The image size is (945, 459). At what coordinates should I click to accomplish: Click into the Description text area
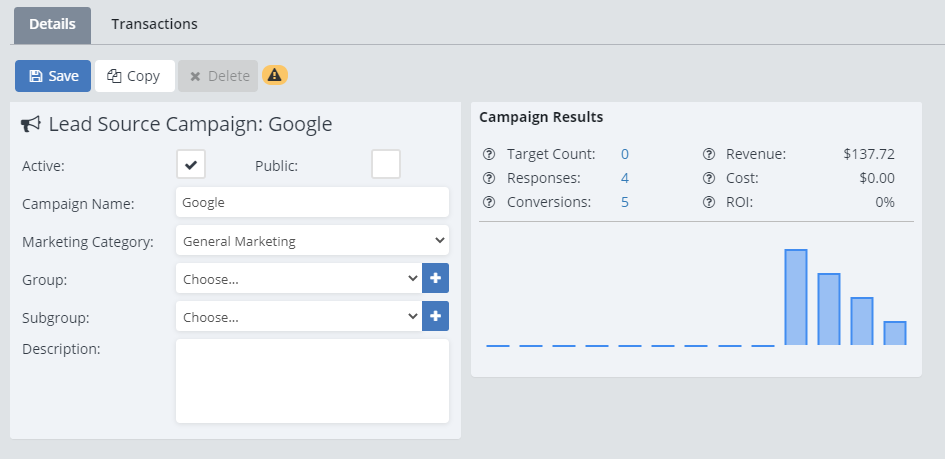[312, 380]
